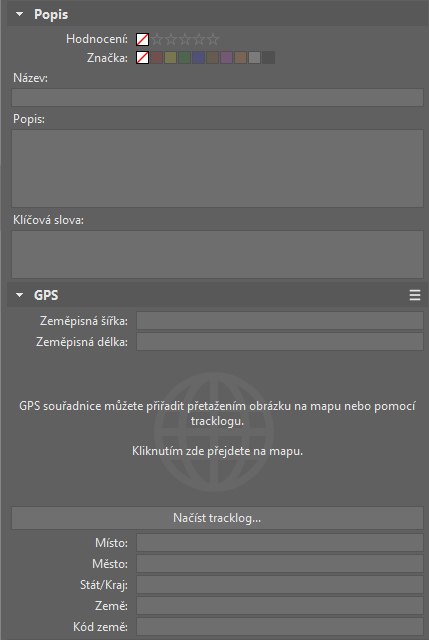The height and width of the screenshot is (640, 429).
Task: Set rating to five stars
Action: [213, 40]
